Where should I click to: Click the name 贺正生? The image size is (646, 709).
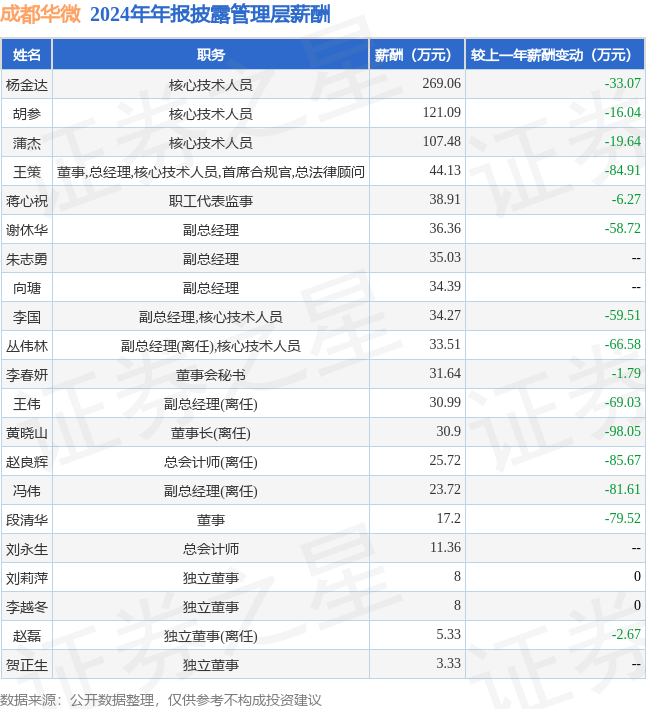(27, 665)
